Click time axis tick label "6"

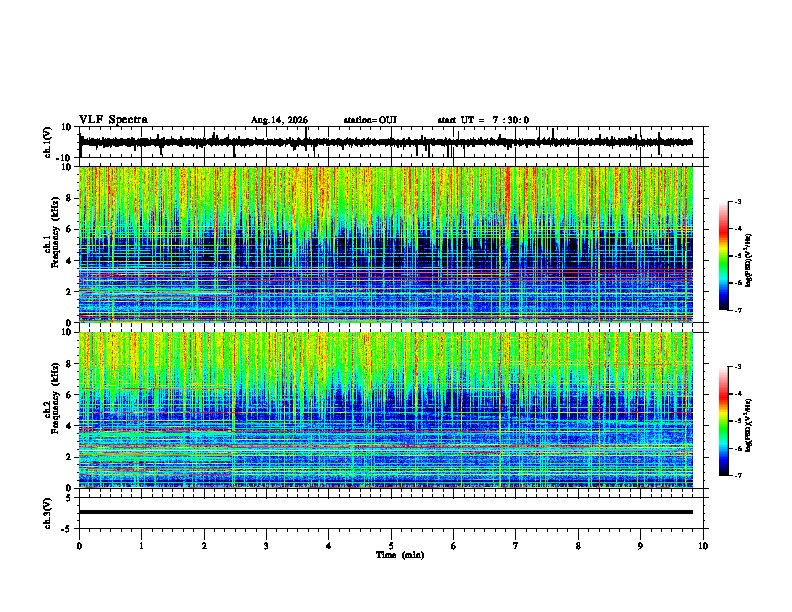click(x=454, y=546)
